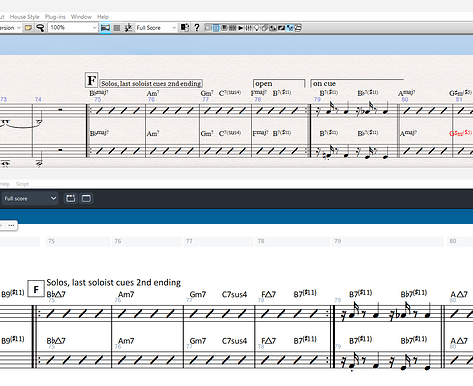Open the Parts window icon

265,28
